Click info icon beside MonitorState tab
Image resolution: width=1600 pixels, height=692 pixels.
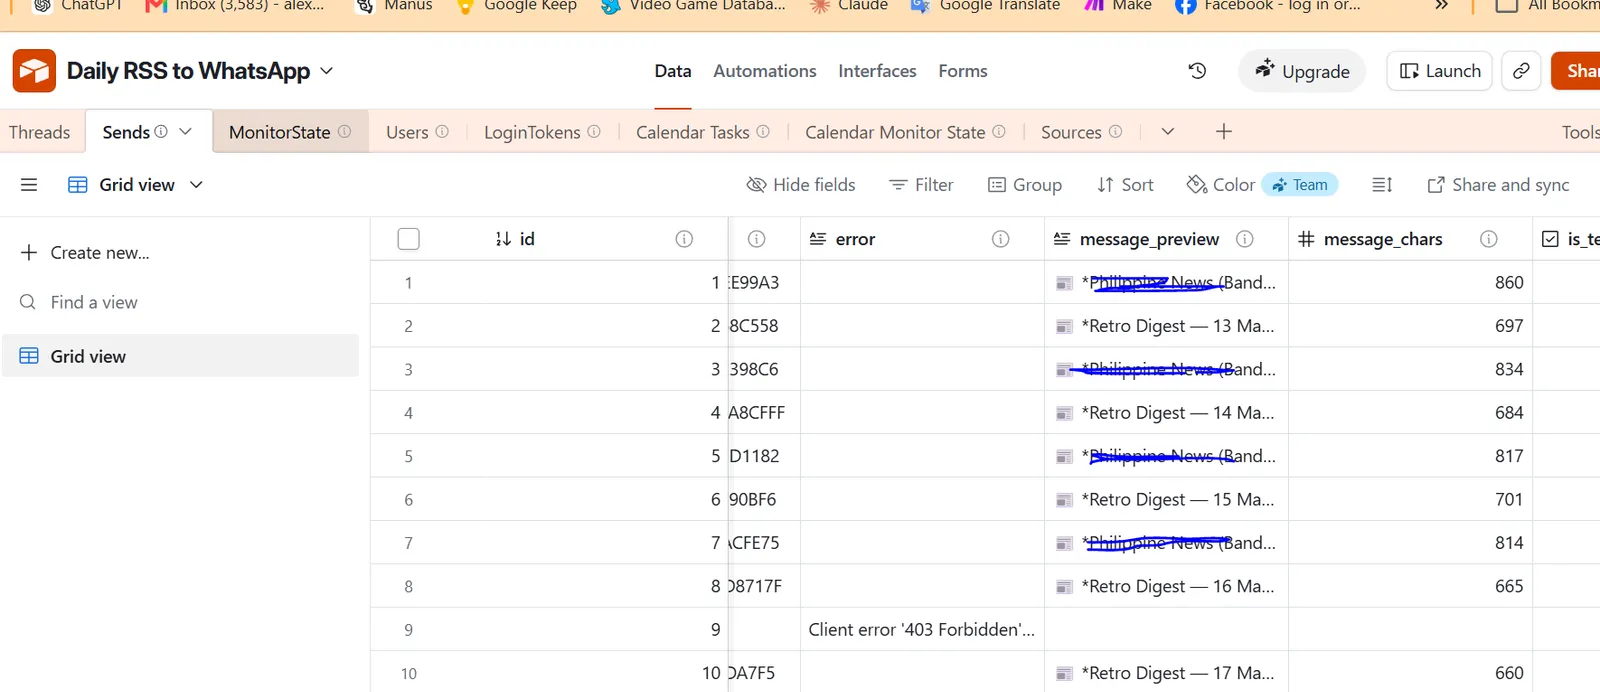tap(344, 132)
